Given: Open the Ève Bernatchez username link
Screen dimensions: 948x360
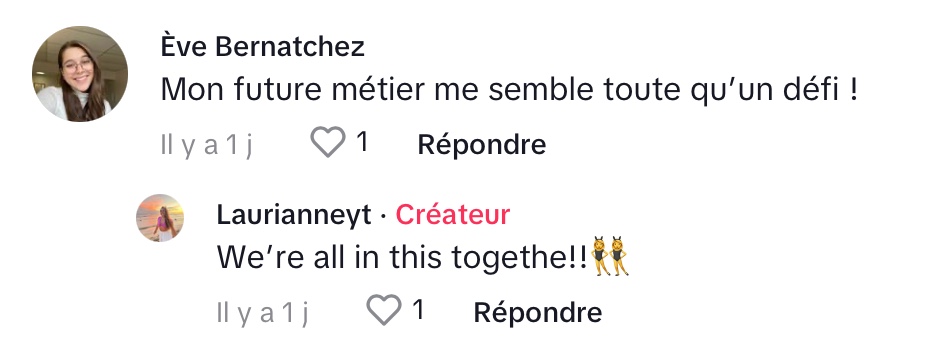Looking at the screenshot, I should [263, 46].
